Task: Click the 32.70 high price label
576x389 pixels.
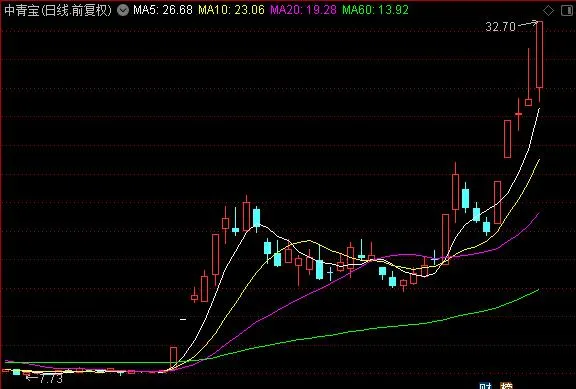Action: (x=500, y=26)
